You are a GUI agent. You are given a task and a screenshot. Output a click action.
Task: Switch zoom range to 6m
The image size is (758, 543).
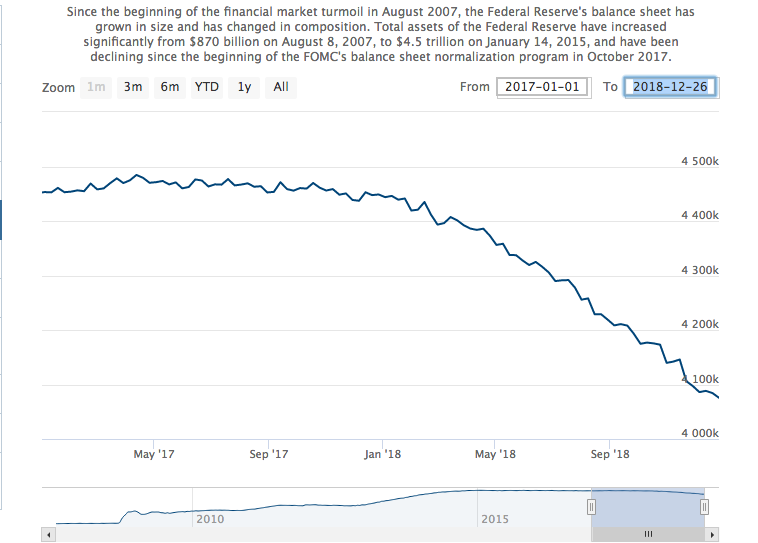[170, 87]
